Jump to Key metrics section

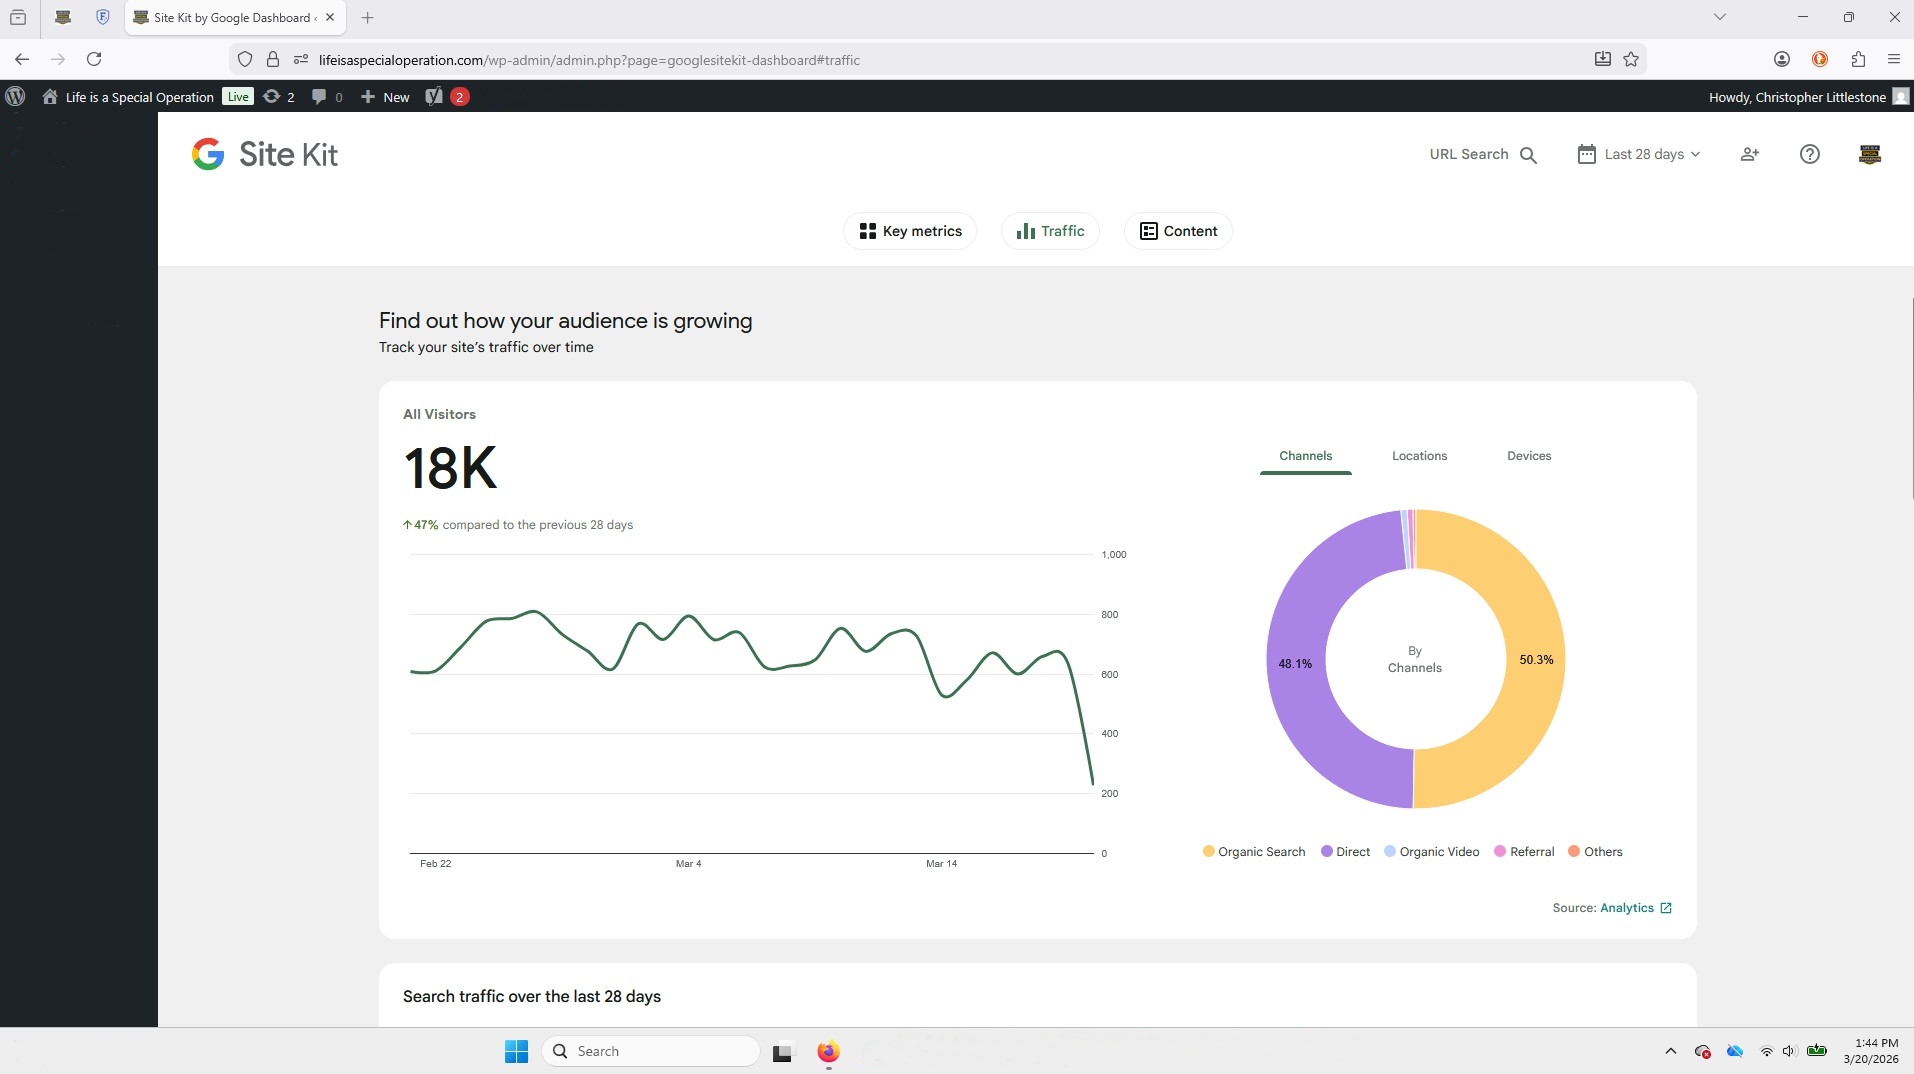pyautogui.click(x=910, y=231)
